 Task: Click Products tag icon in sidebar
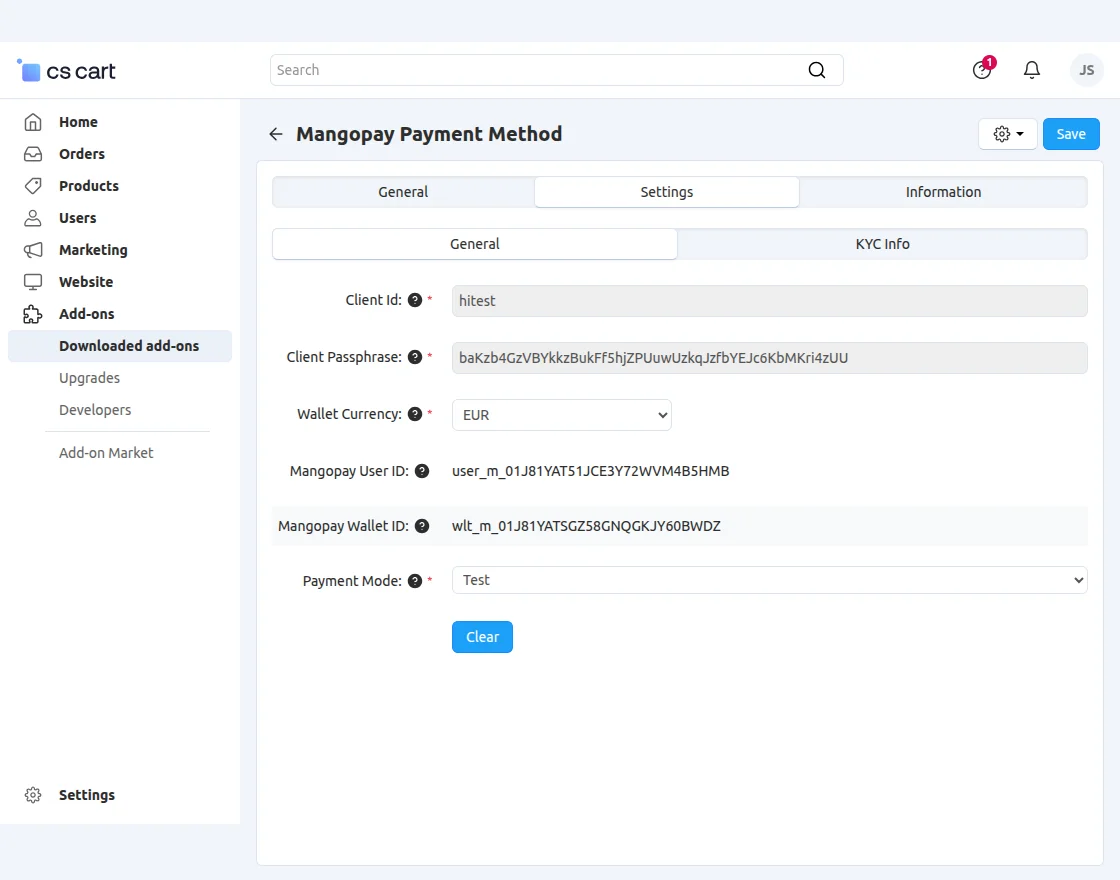33,186
